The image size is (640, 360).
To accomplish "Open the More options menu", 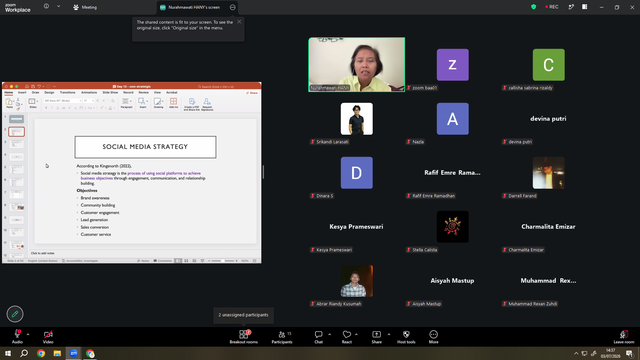I will click(x=433, y=336).
